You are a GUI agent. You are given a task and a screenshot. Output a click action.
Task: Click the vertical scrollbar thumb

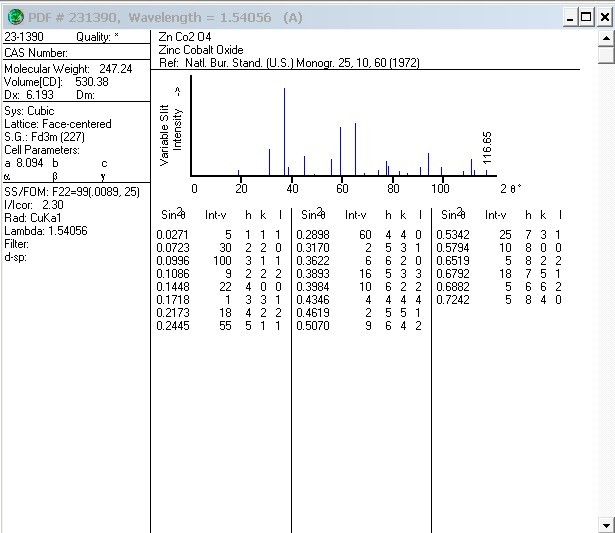click(x=606, y=55)
